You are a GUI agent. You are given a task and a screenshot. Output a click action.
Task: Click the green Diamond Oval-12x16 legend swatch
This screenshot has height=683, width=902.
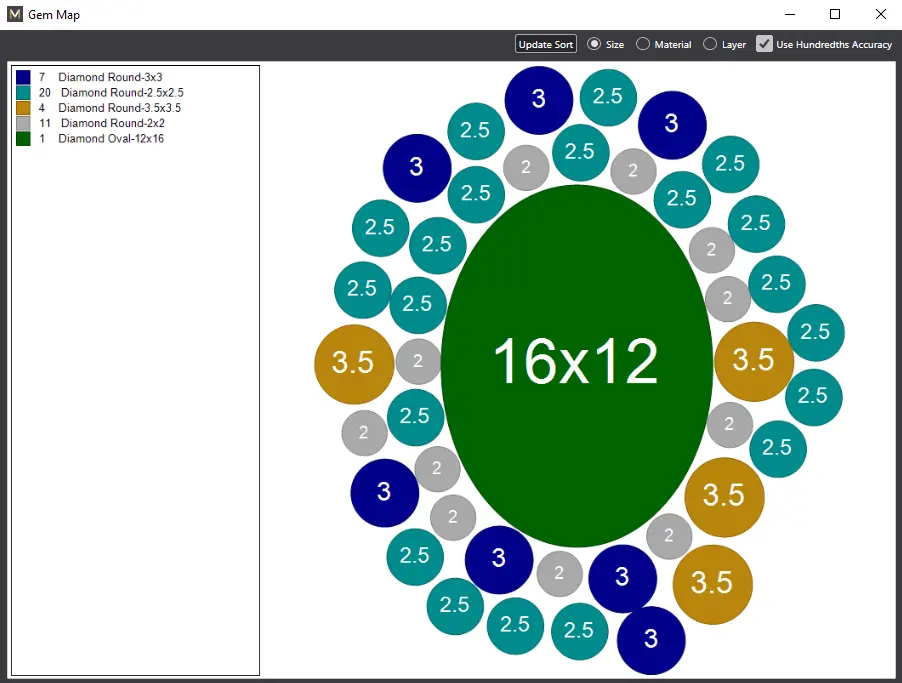(23, 139)
